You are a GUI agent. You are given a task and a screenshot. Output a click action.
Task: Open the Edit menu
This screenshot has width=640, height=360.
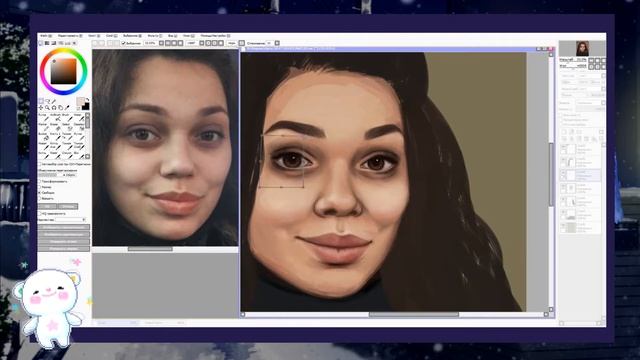(70, 36)
